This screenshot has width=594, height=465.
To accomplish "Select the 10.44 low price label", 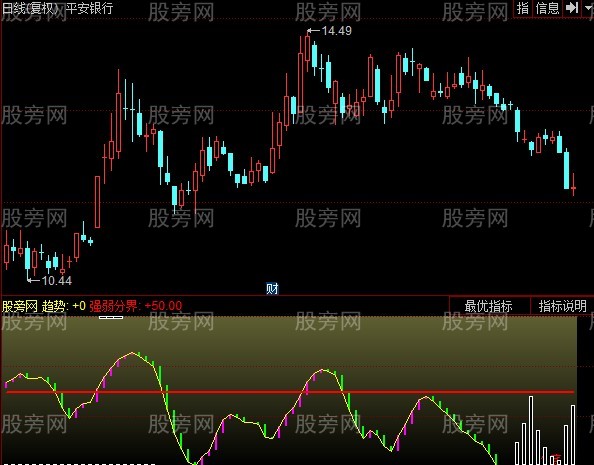I will [x=56, y=281].
